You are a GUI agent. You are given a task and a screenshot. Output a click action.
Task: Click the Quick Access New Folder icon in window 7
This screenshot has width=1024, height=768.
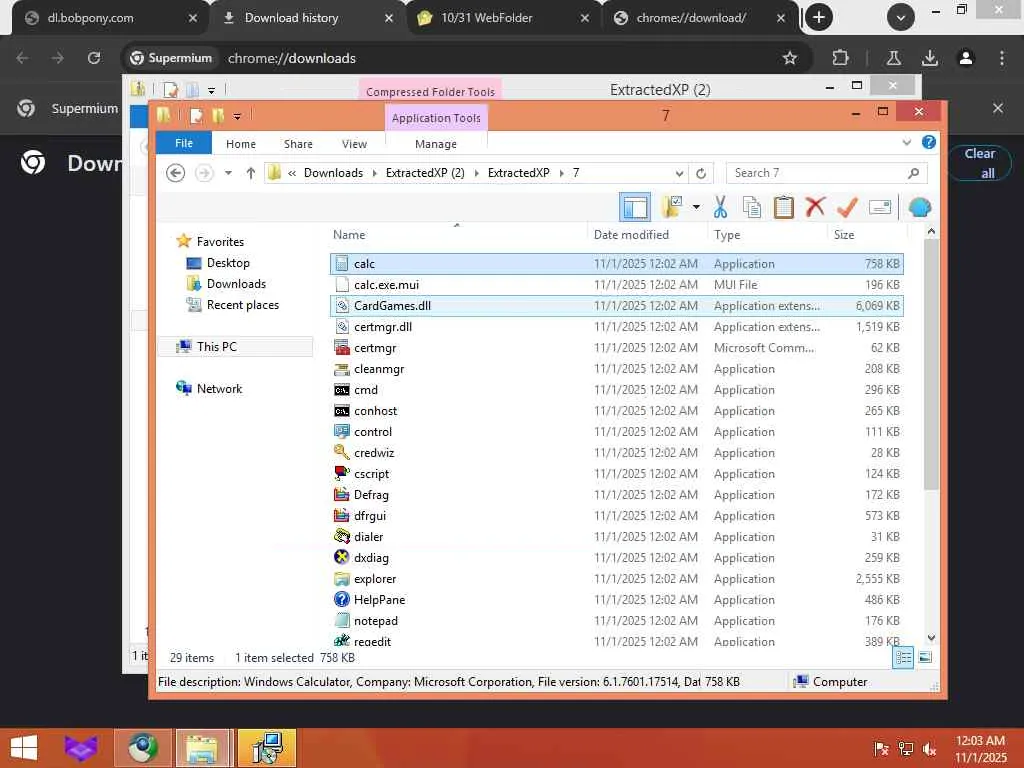(217, 116)
